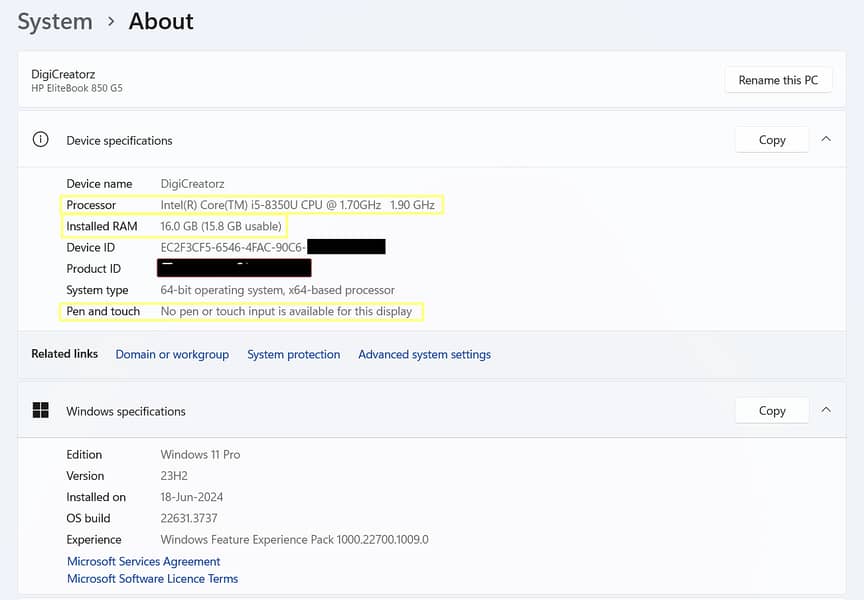The image size is (864, 600).
Task: Collapse the Device specifications section chevron
Action: click(x=826, y=140)
